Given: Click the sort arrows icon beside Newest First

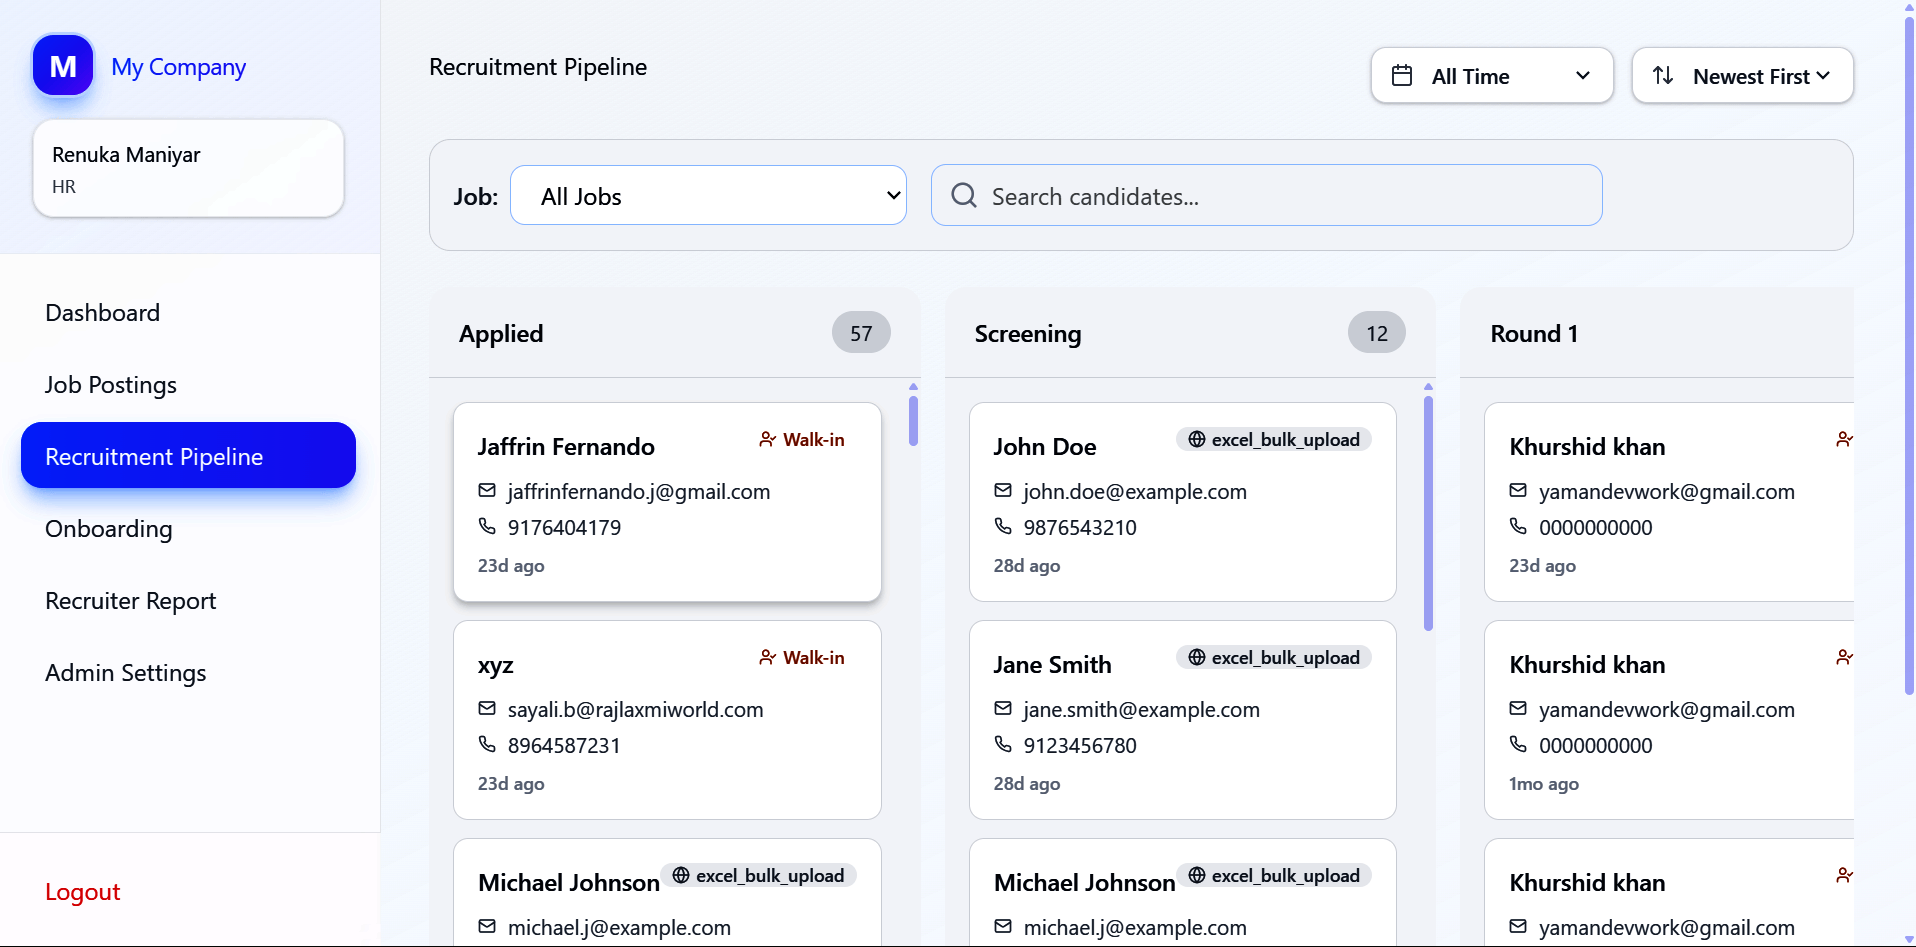Looking at the screenshot, I should tap(1663, 76).
